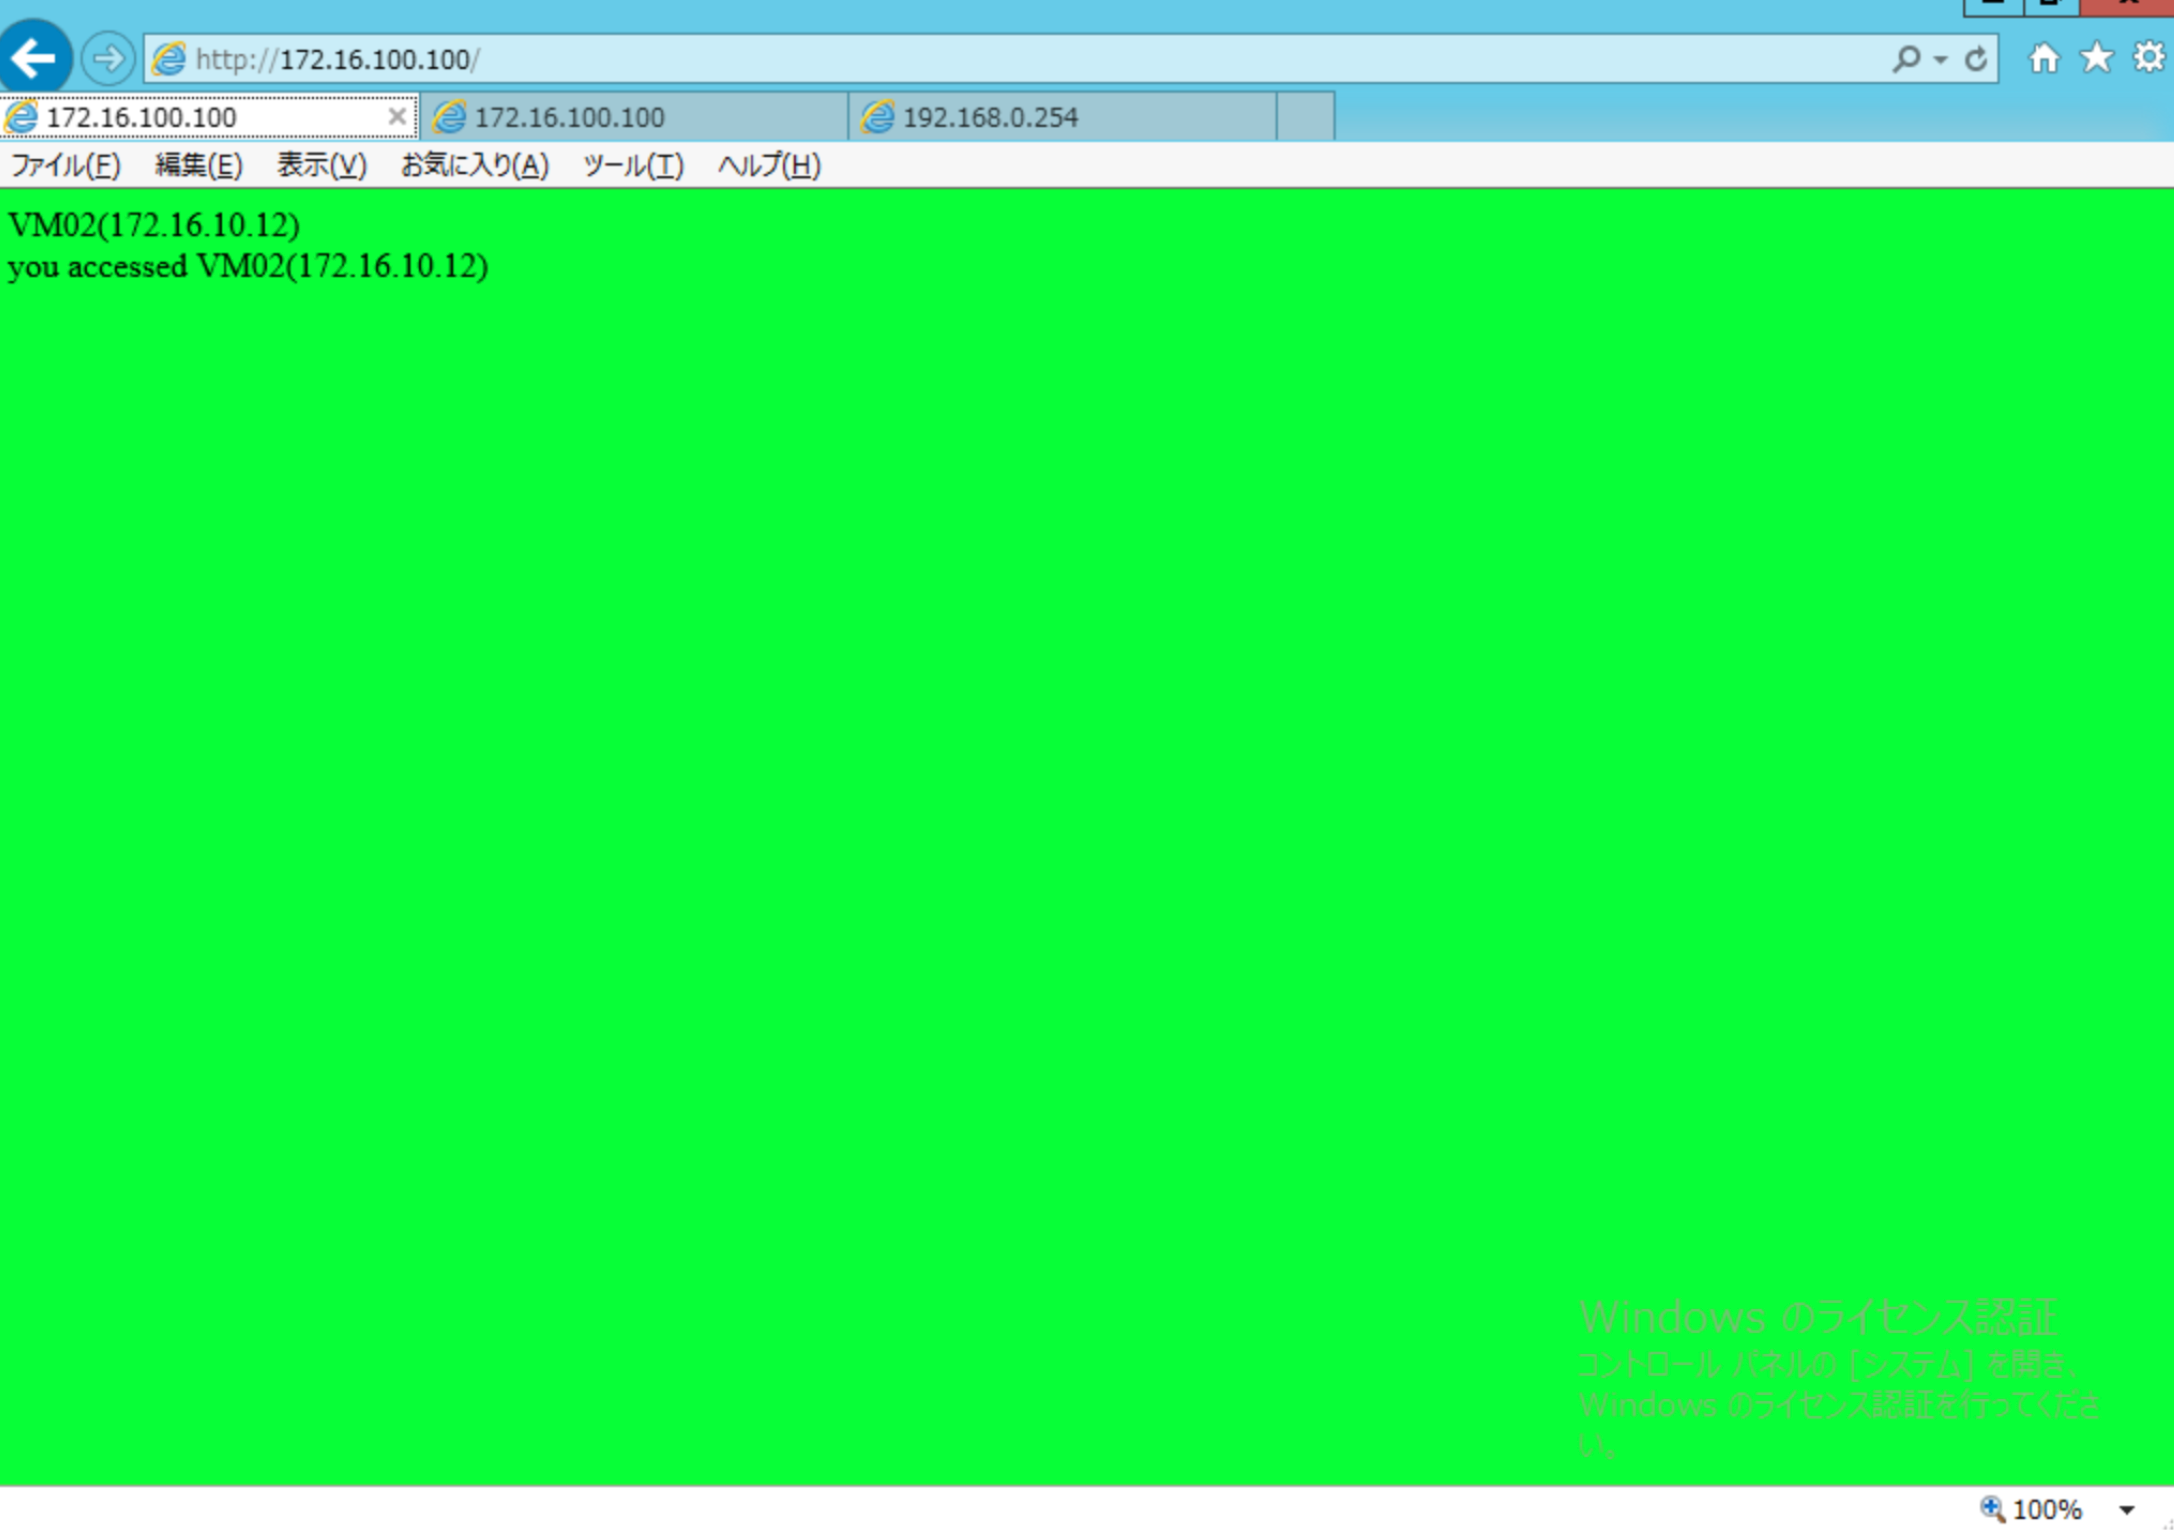Click the Internet Explorer icon in the address bar
This screenshot has width=2174, height=1532.
(x=170, y=57)
